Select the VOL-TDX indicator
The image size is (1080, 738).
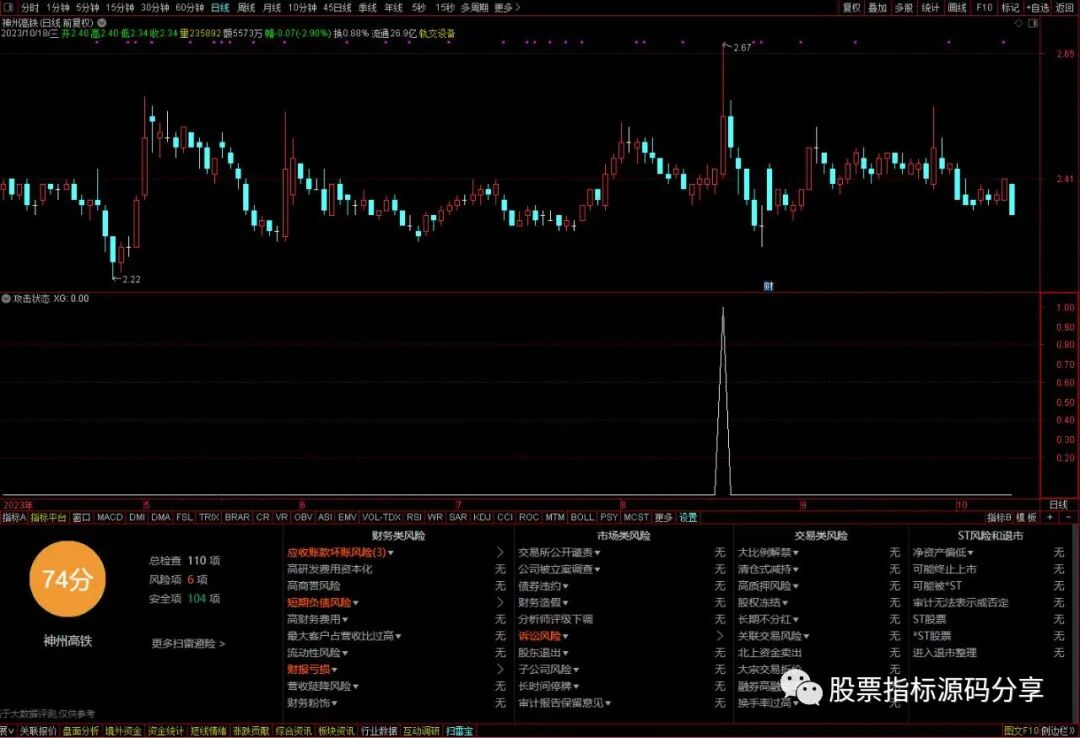(x=381, y=517)
